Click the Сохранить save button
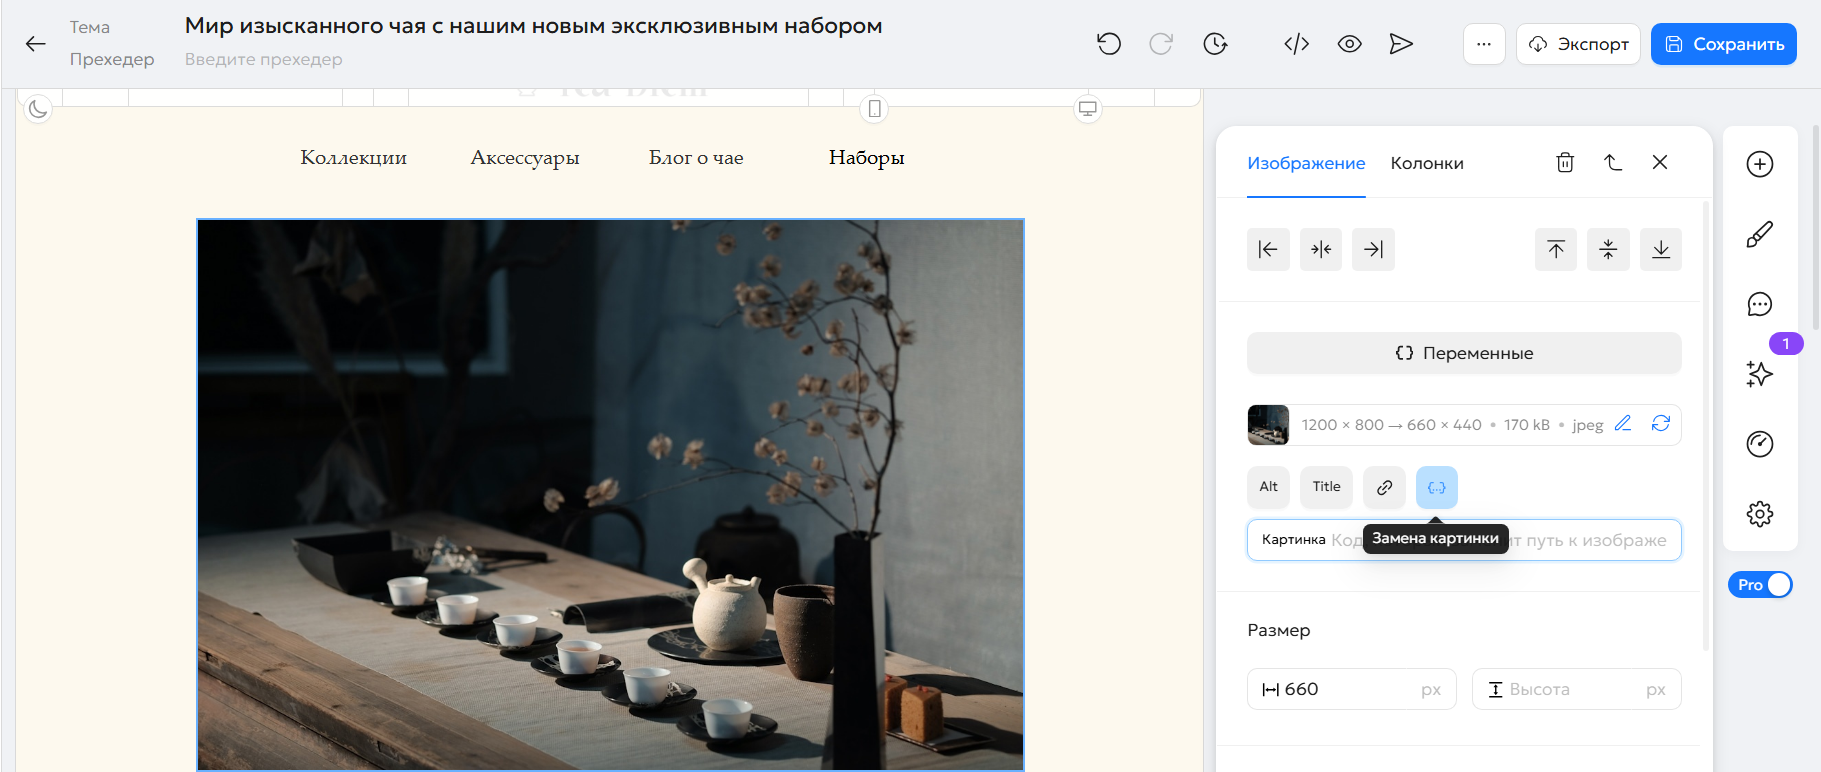Screen dimensions: 1821x772 click(x=1724, y=44)
